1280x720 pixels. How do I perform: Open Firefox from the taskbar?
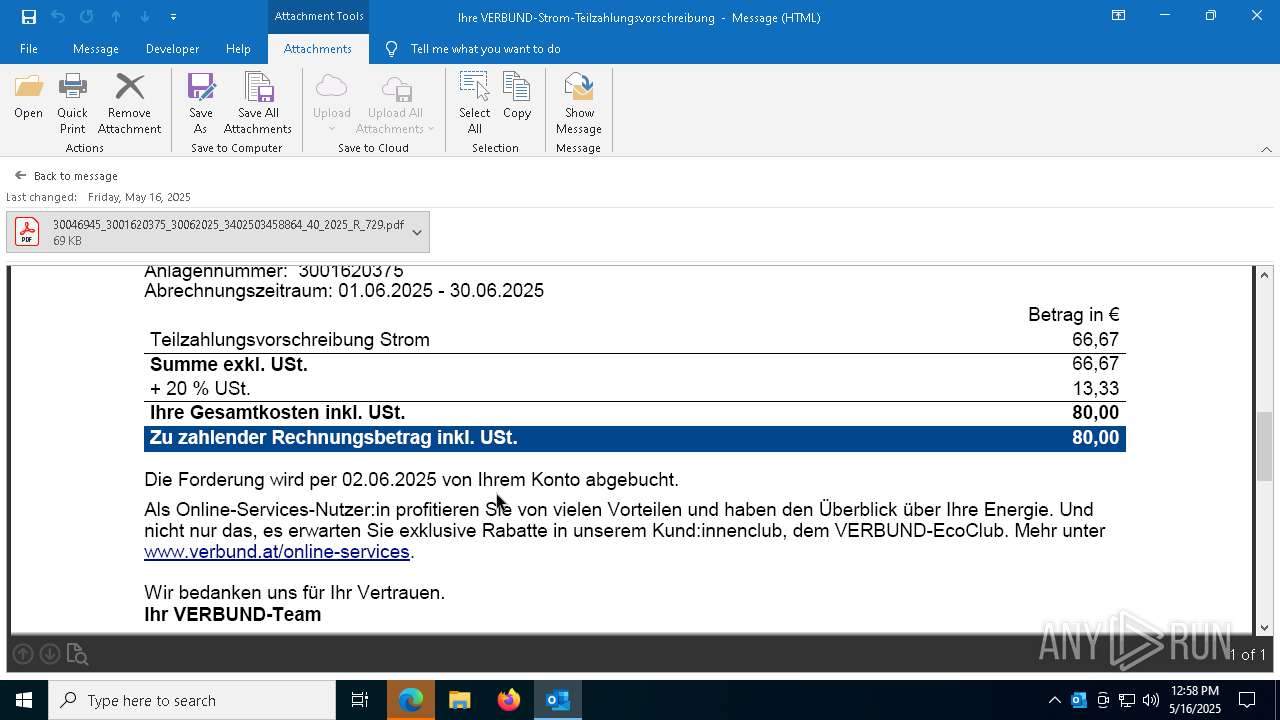[508, 700]
